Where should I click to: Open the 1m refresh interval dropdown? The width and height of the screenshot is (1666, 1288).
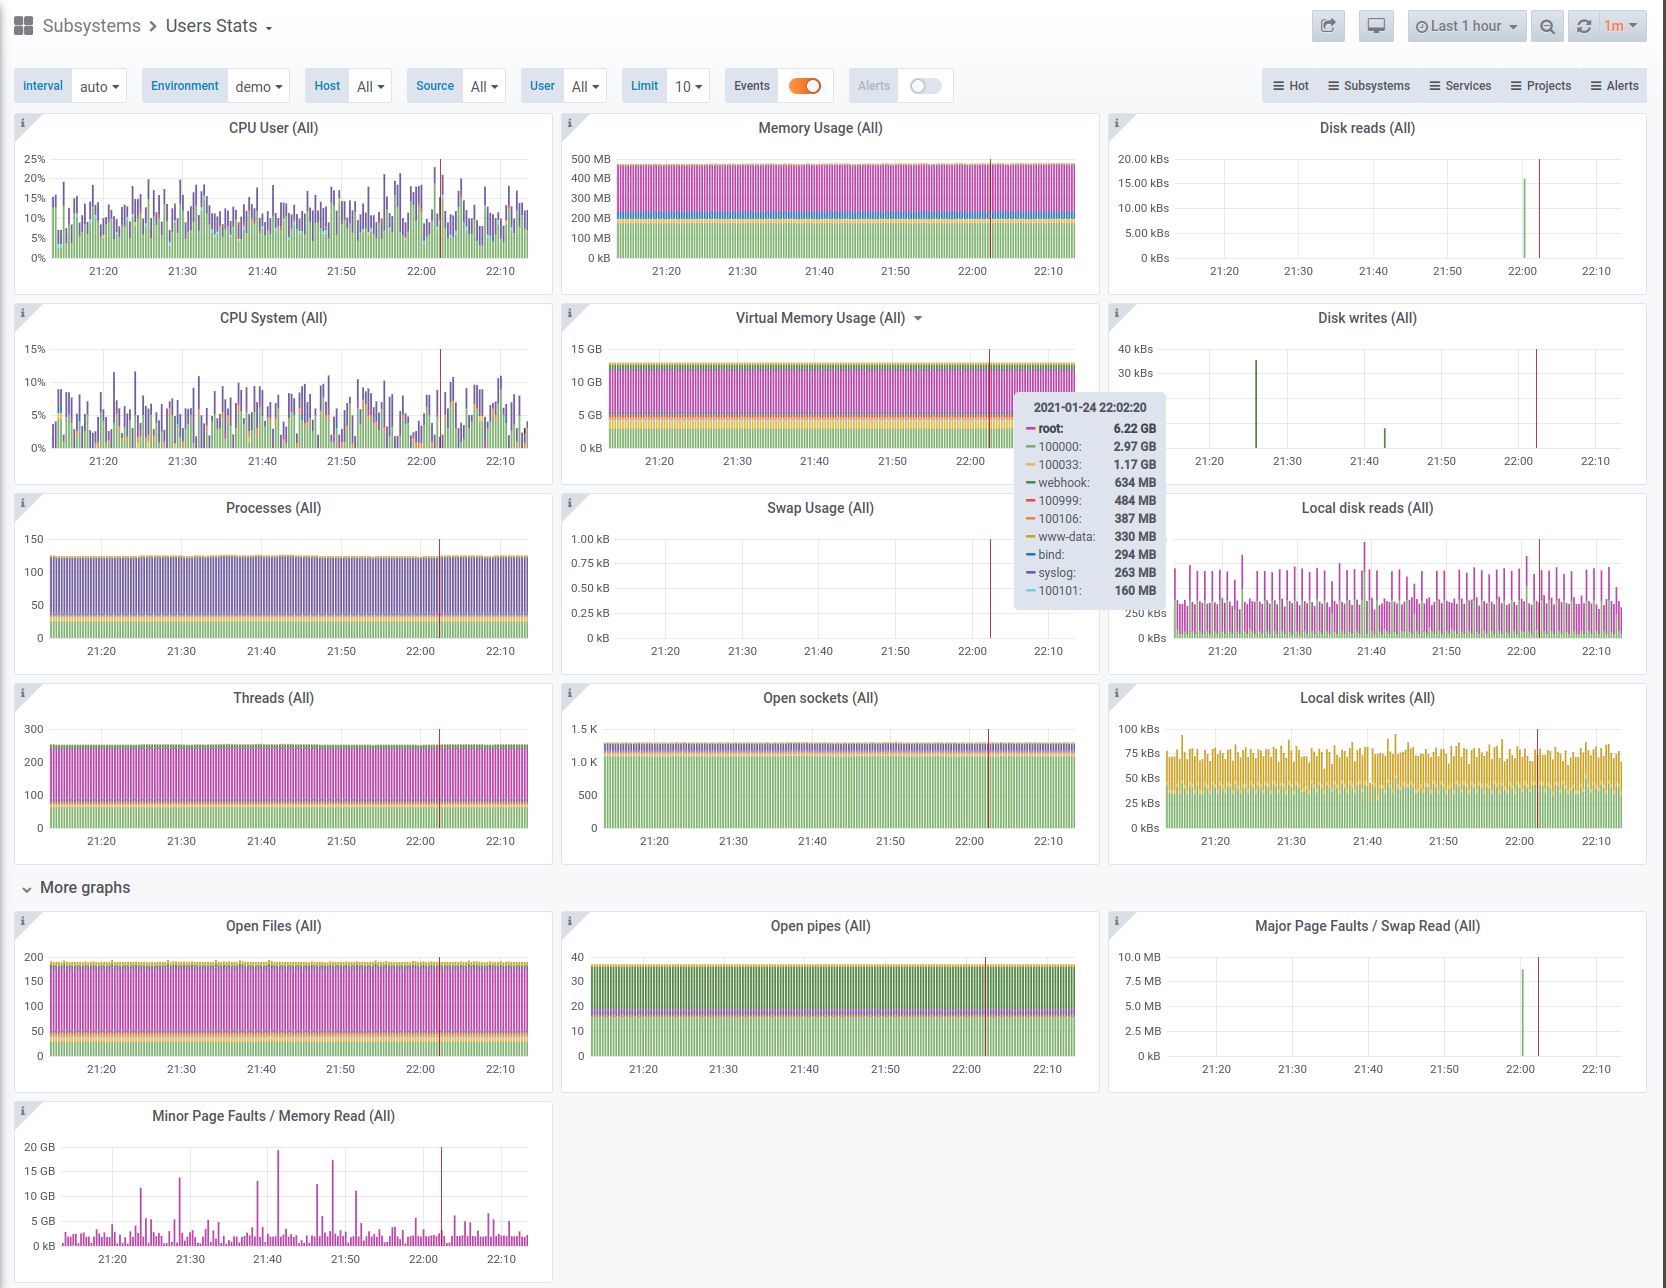pos(1621,26)
